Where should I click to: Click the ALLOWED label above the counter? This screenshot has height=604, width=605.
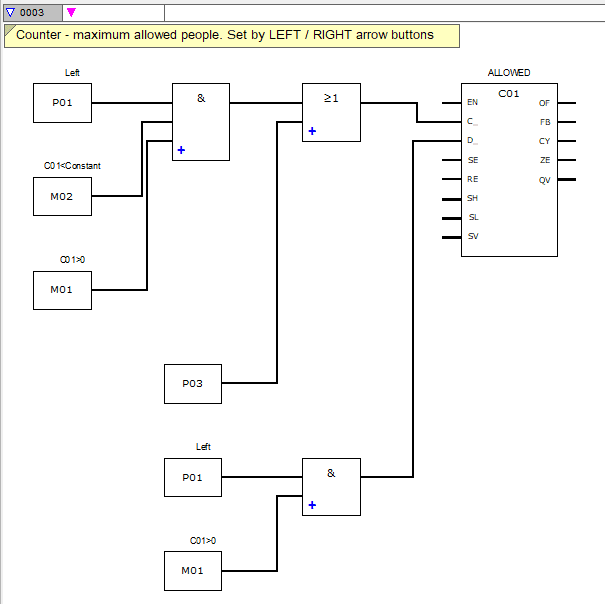(509, 73)
